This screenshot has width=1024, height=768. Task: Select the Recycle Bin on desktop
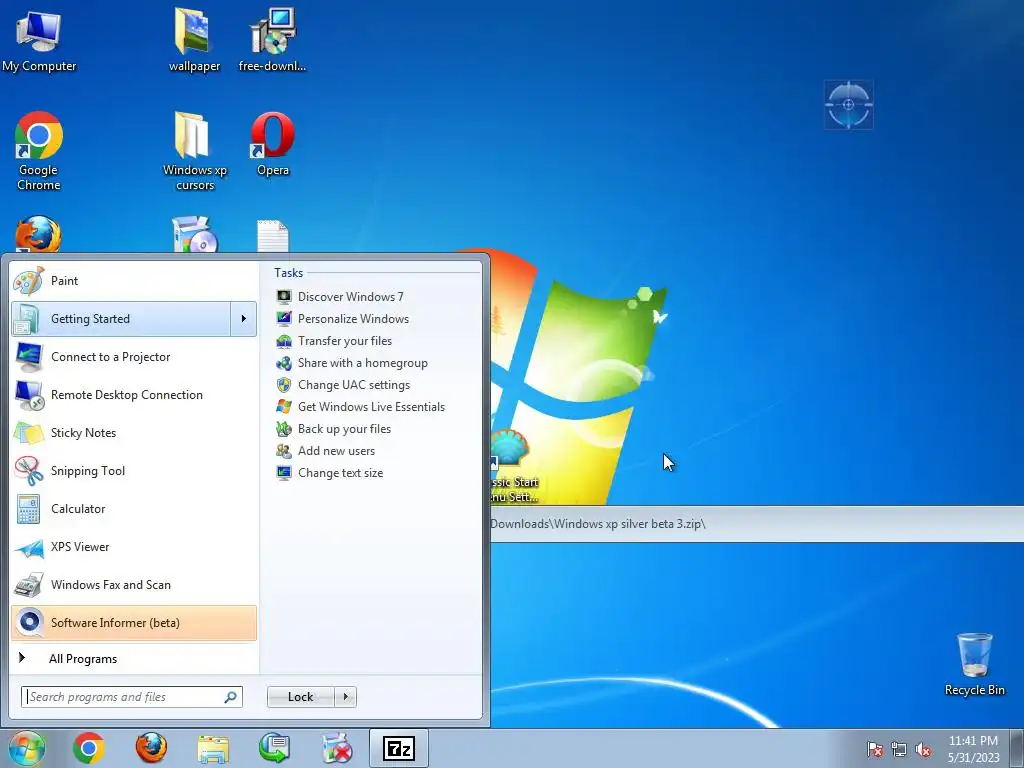974,665
